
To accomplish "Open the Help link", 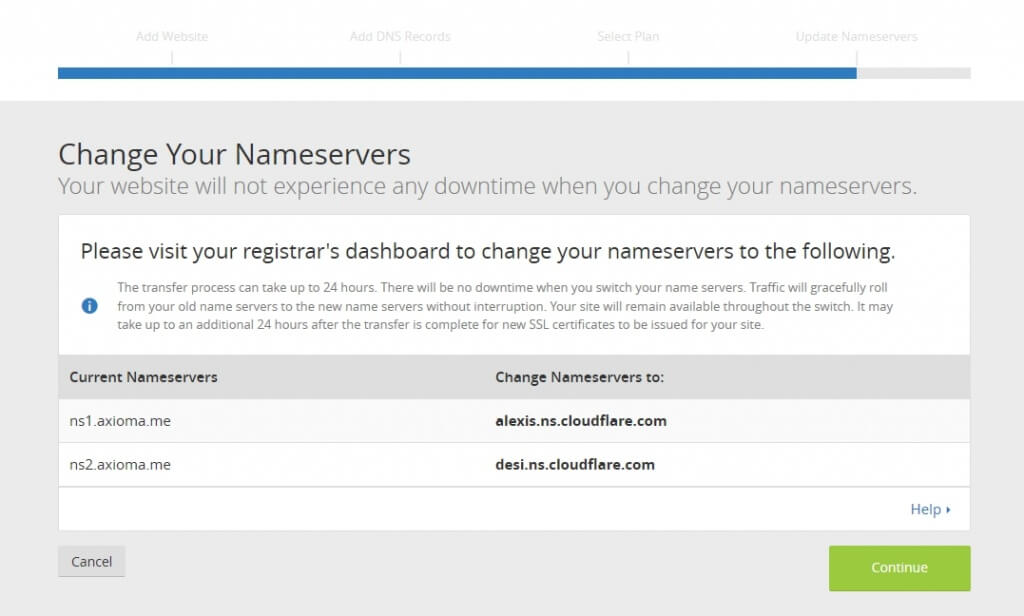I will coord(930,509).
